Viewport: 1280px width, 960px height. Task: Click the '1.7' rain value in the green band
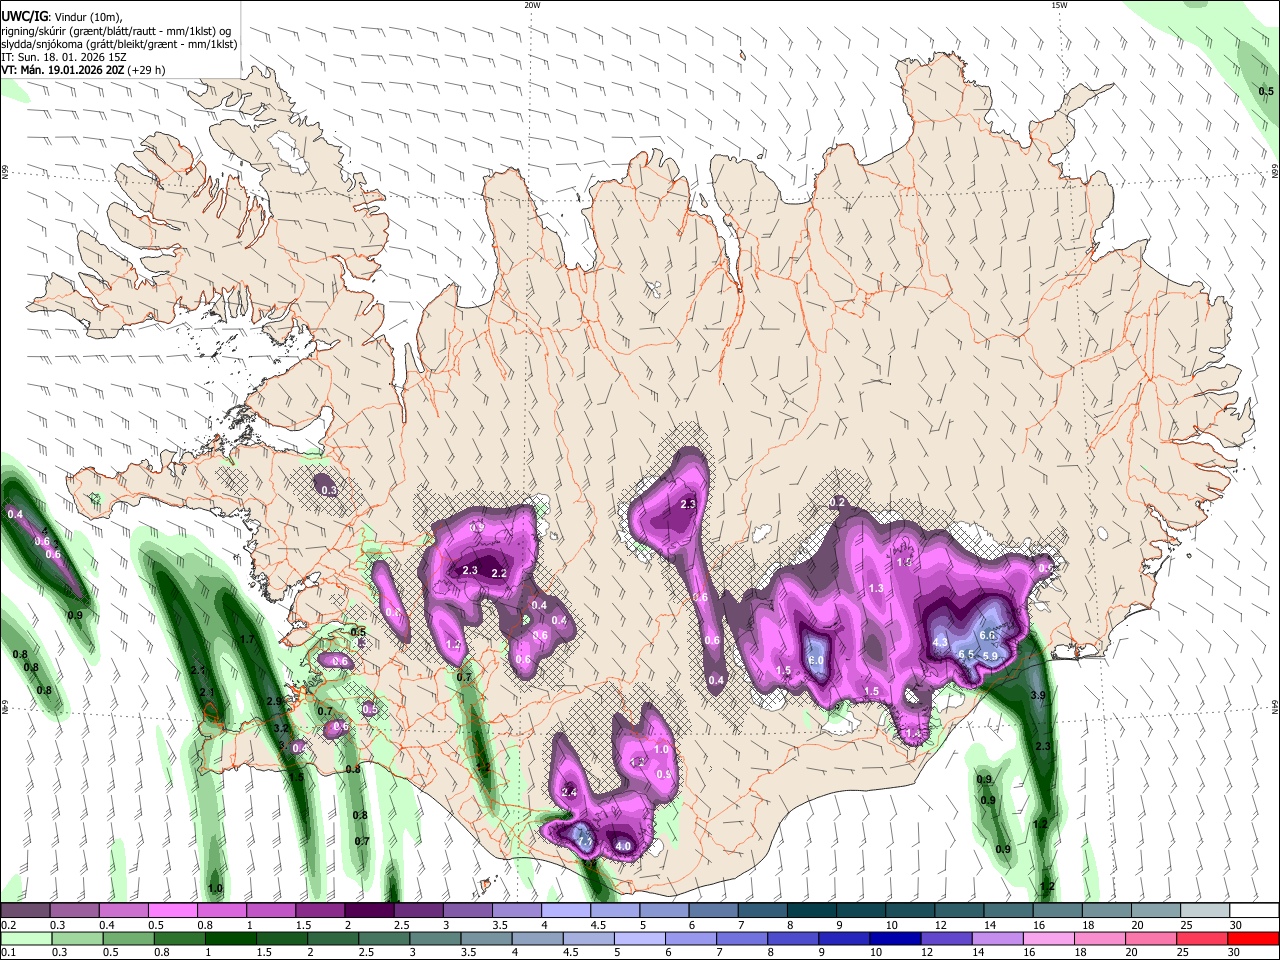(x=247, y=638)
